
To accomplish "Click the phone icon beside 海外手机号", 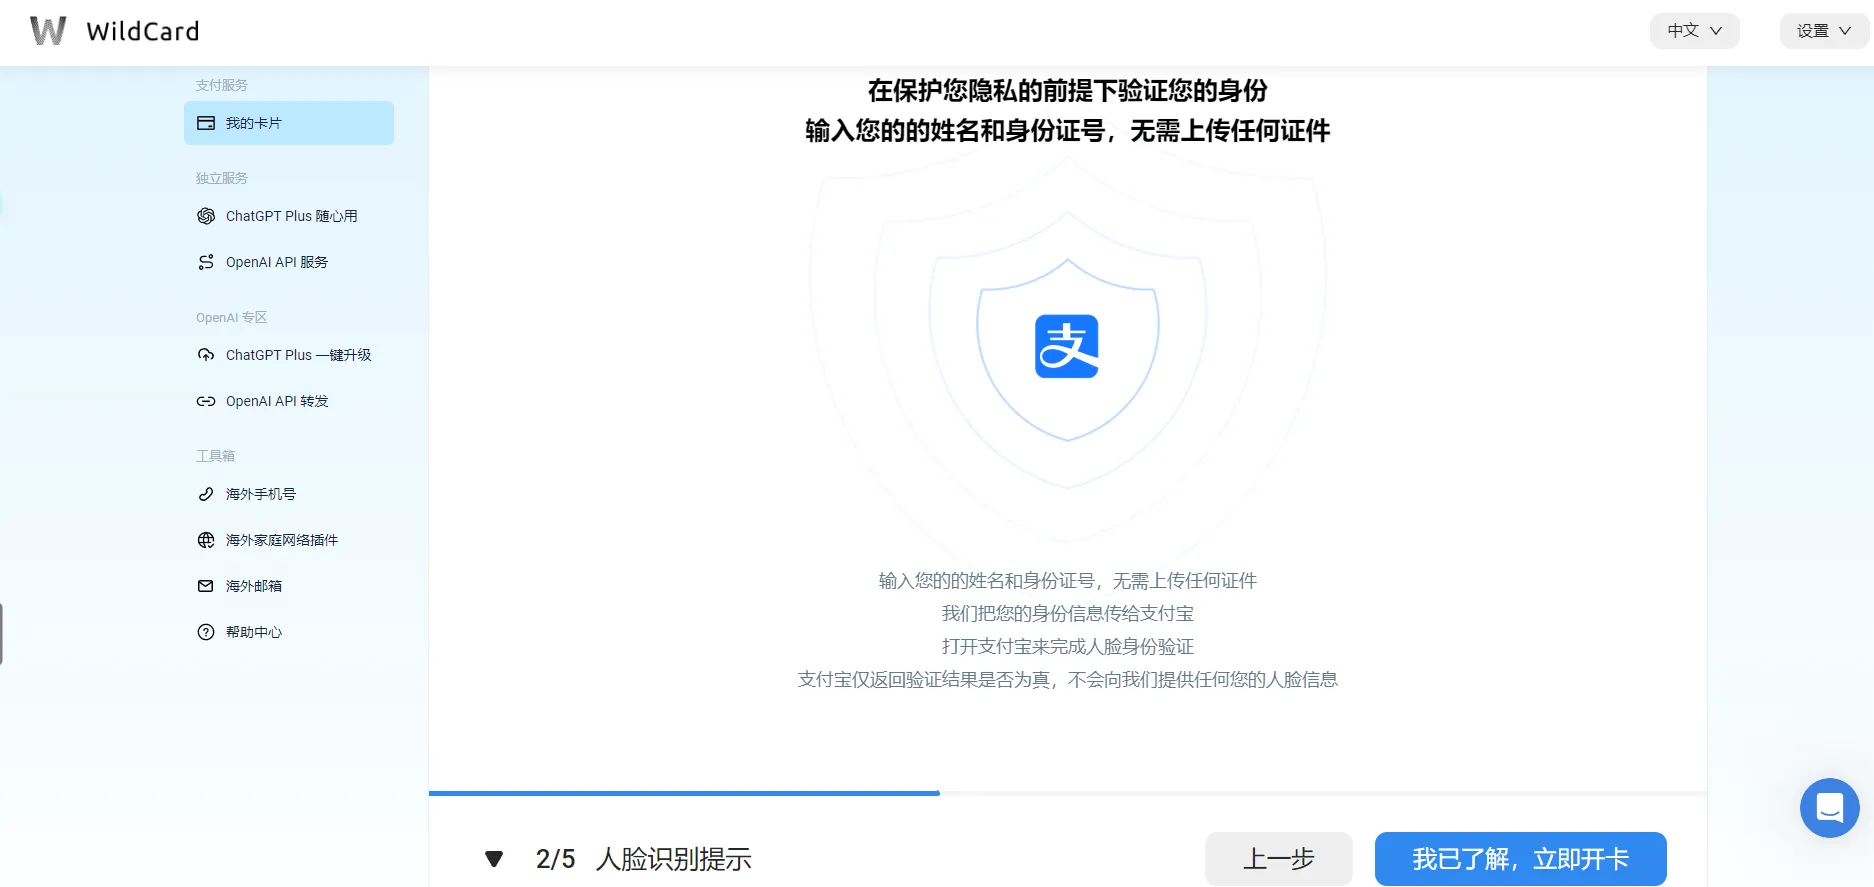I will coord(206,494).
